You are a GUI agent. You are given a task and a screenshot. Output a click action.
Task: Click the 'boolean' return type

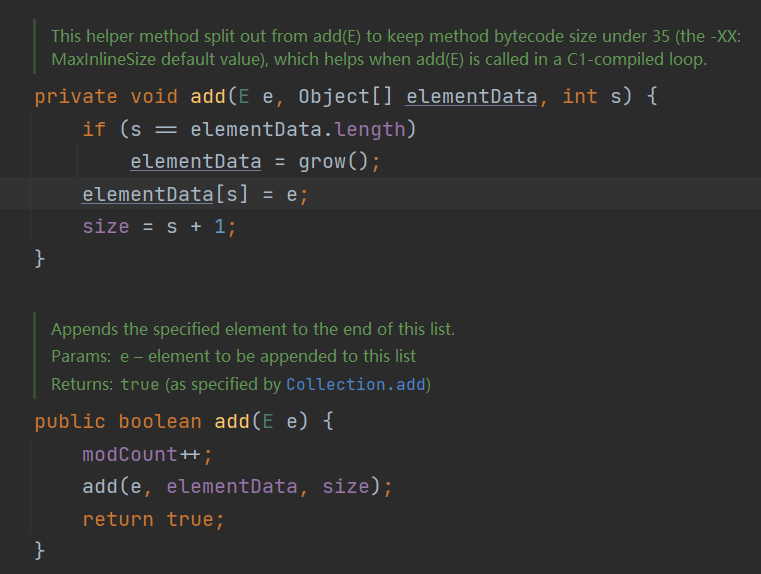click(x=160, y=422)
